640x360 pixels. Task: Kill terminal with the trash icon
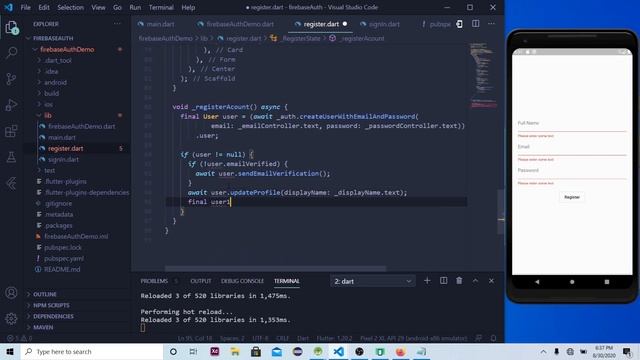tap(459, 281)
